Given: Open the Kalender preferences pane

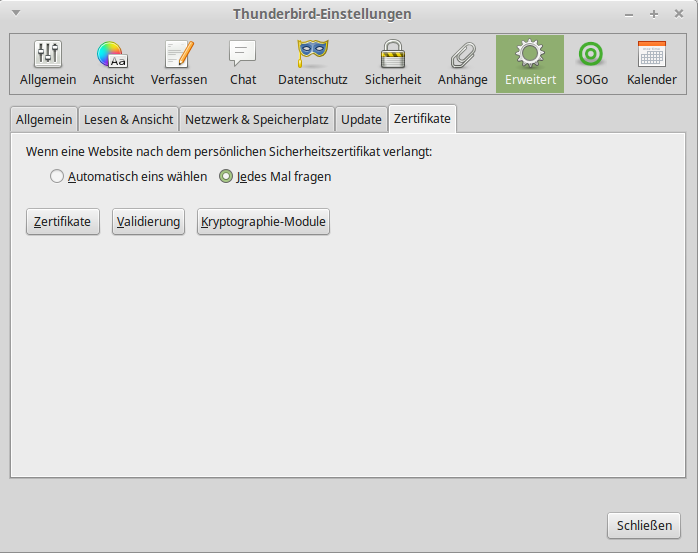Looking at the screenshot, I should click(652, 64).
